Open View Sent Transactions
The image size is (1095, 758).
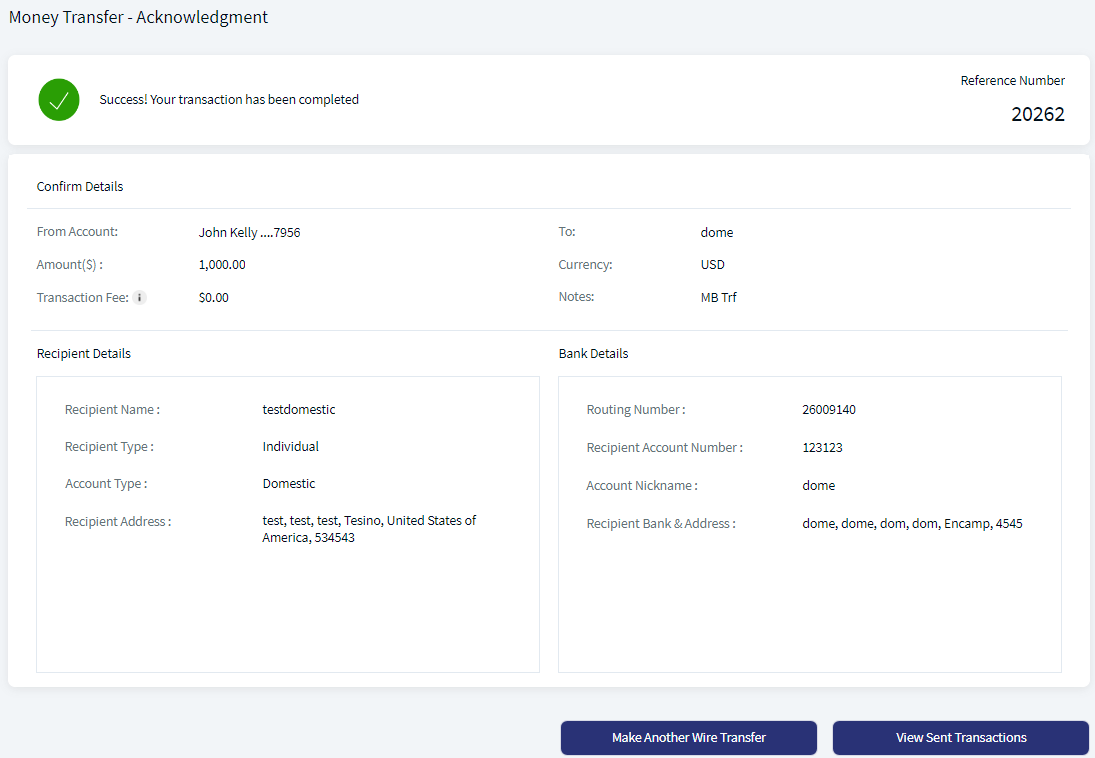(x=961, y=738)
